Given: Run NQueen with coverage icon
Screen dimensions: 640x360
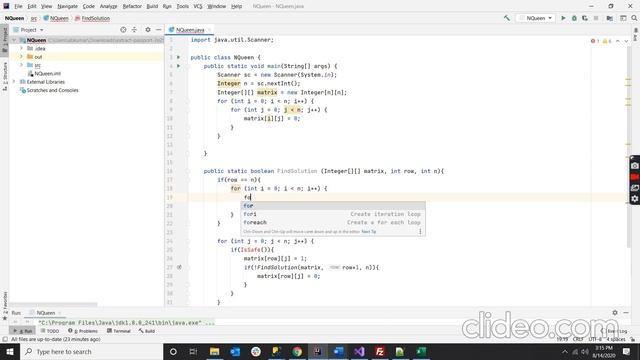Looking at the screenshot, I should click(x=585, y=18).
